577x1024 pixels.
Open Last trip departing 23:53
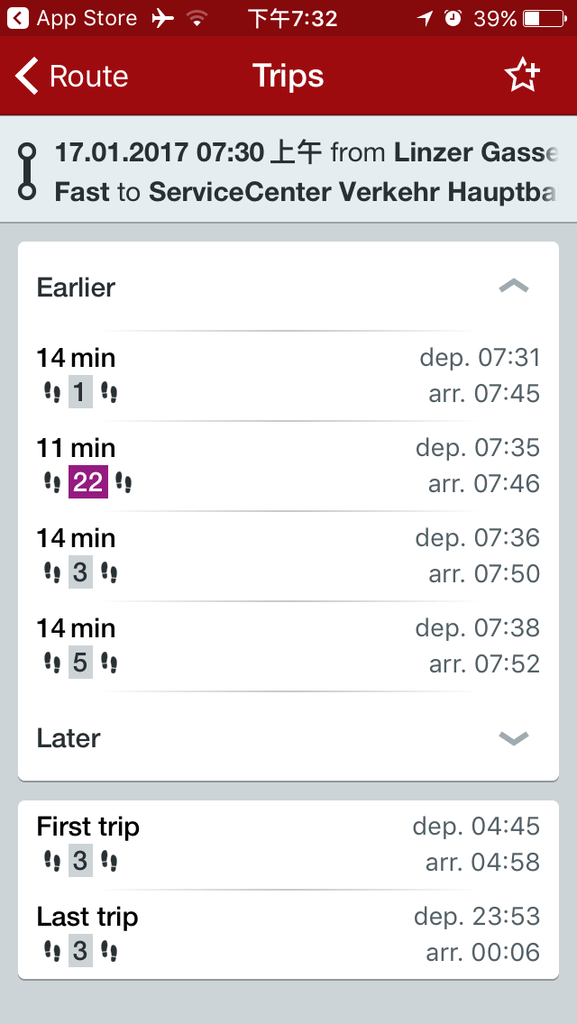288,935
